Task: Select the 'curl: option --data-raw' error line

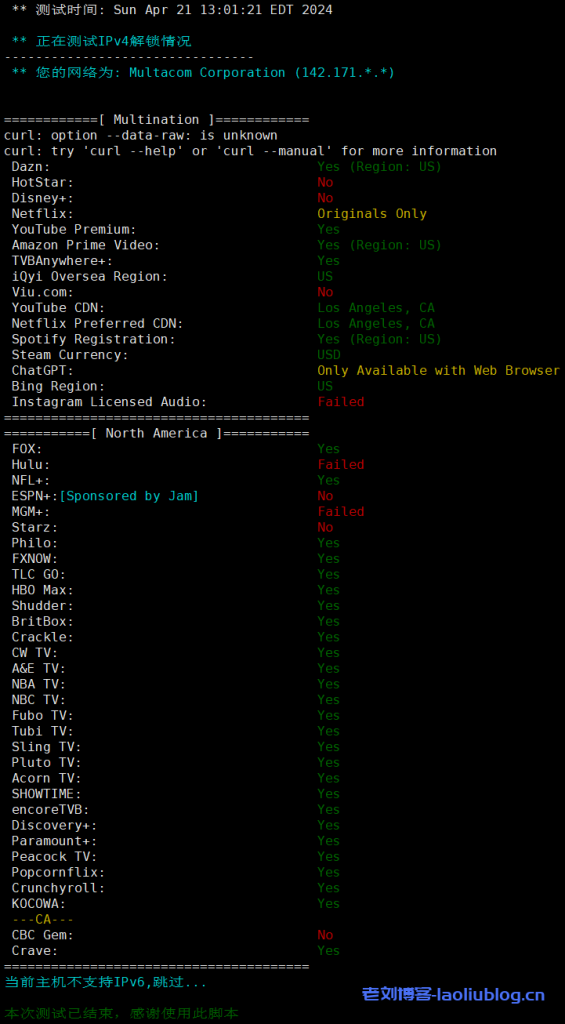Action: pyautogui.click(x=140, y=135)
